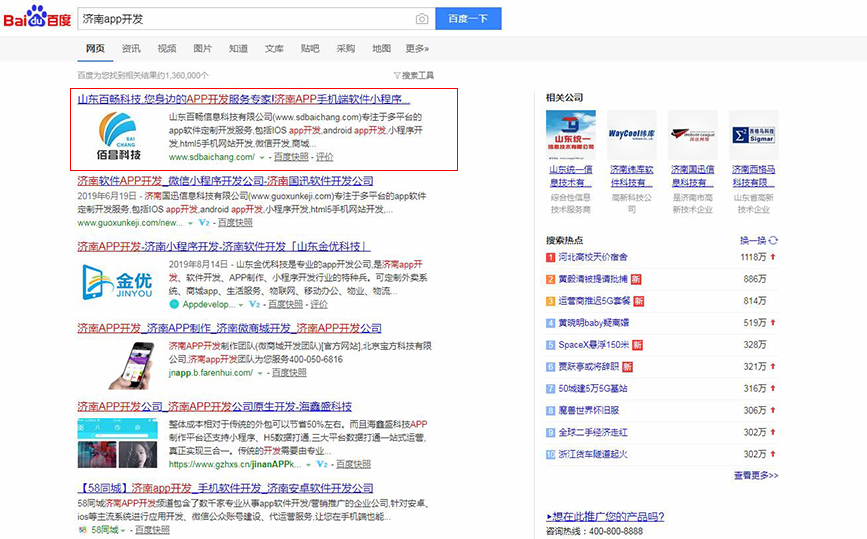Open the 山东百畅科技 result title link

pyautogui.click(x=244, y=99)
